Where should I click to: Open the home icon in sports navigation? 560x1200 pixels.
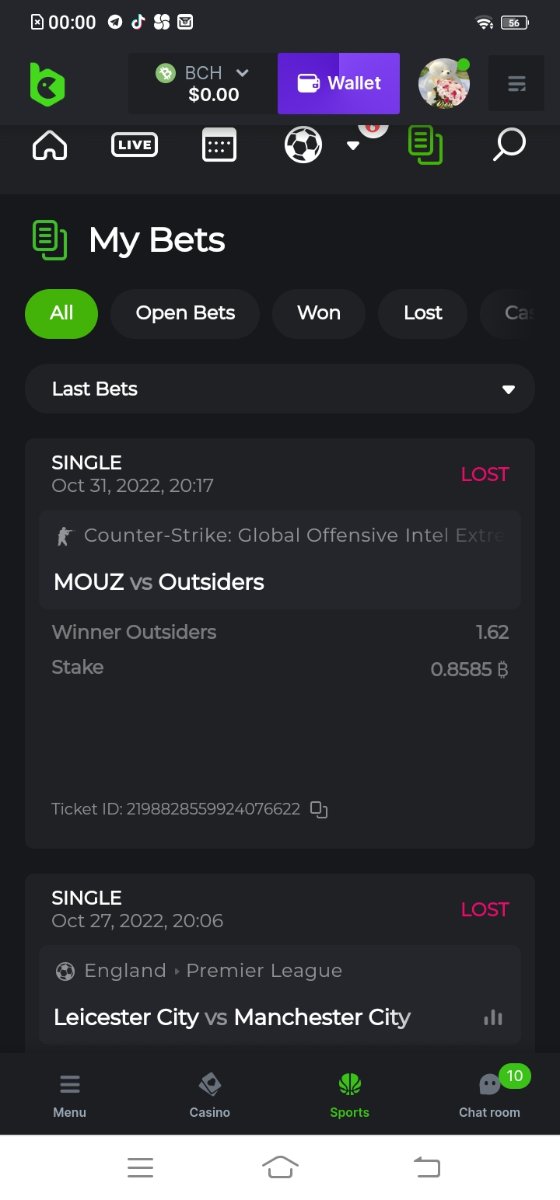tap(50, 145)
